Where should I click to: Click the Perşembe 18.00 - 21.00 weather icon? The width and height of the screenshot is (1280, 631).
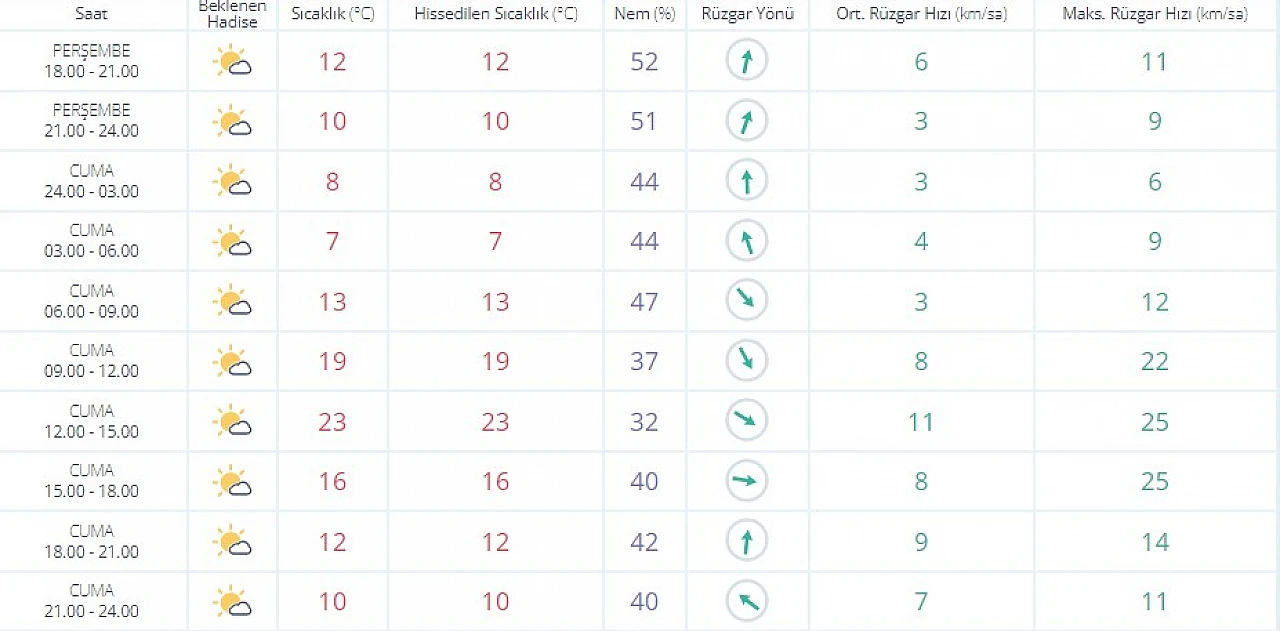(232, 63)
